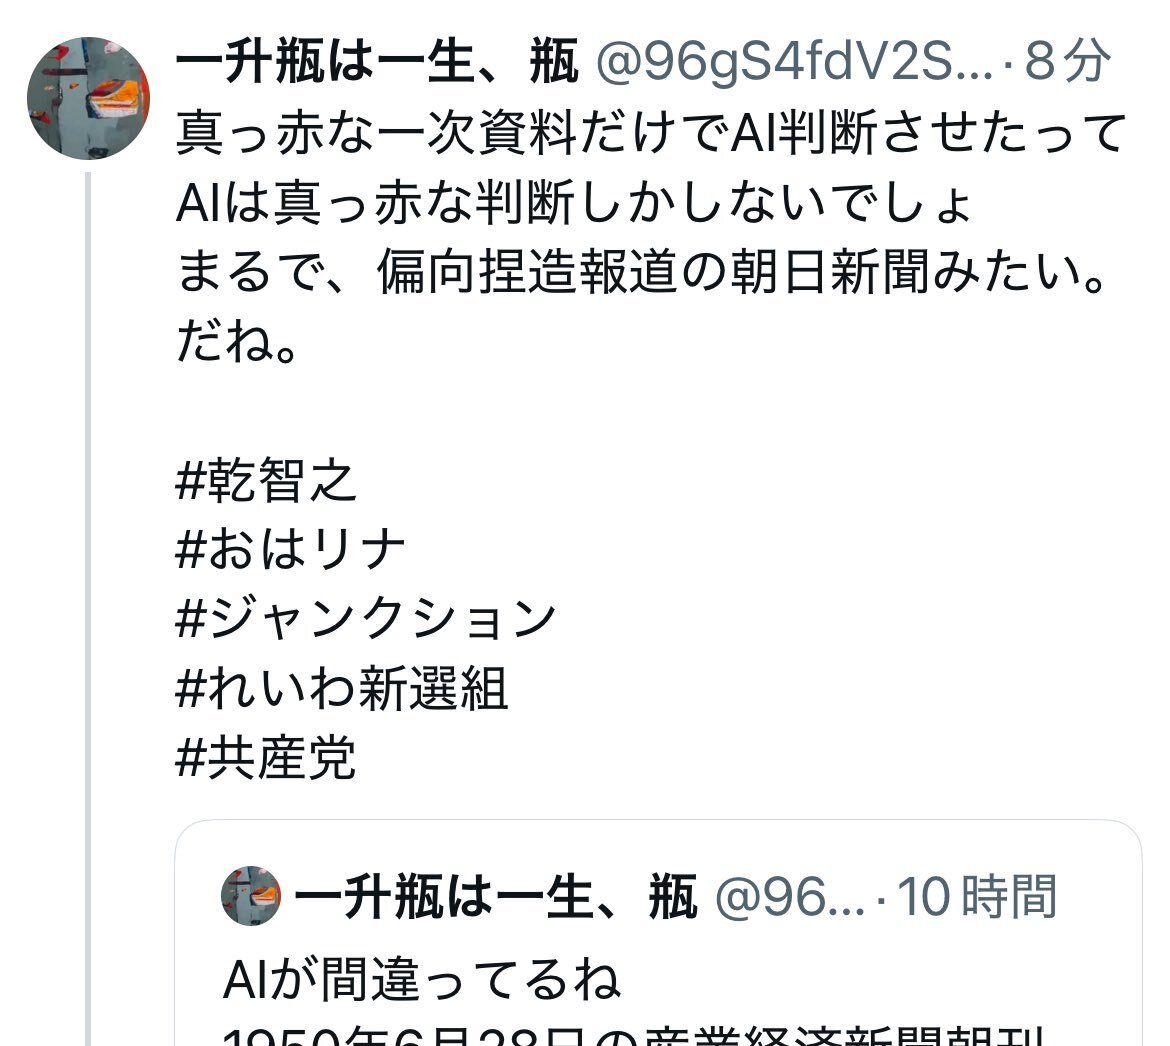This screenshot has width=1170, height=1046.
Task: Click the display name 一升瓶は一生、瓶 at top
Action: click(377, 60)
